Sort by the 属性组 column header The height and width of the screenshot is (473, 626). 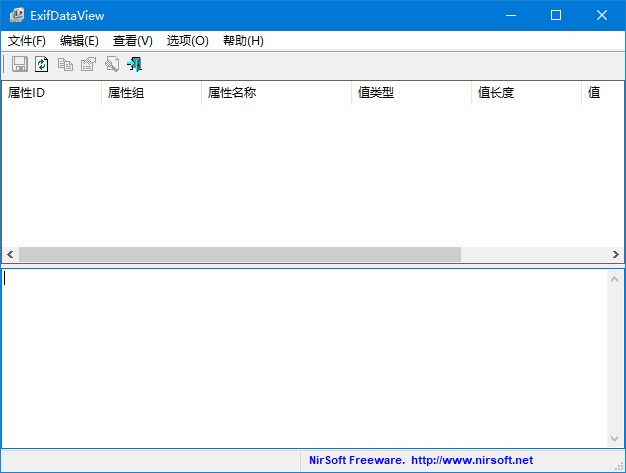point(150,93)
